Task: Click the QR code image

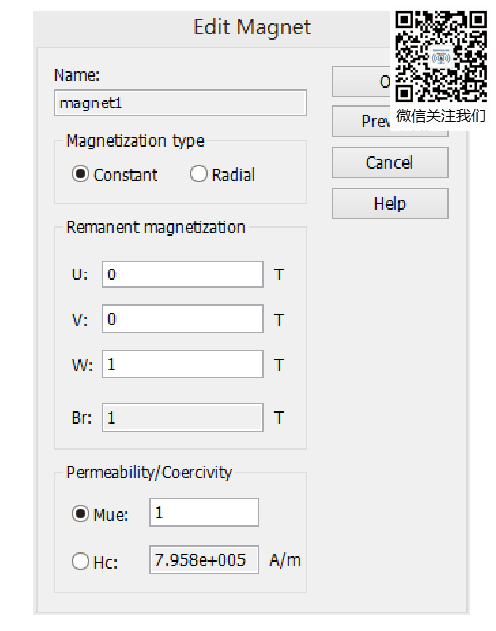Action: click(441, 57)
